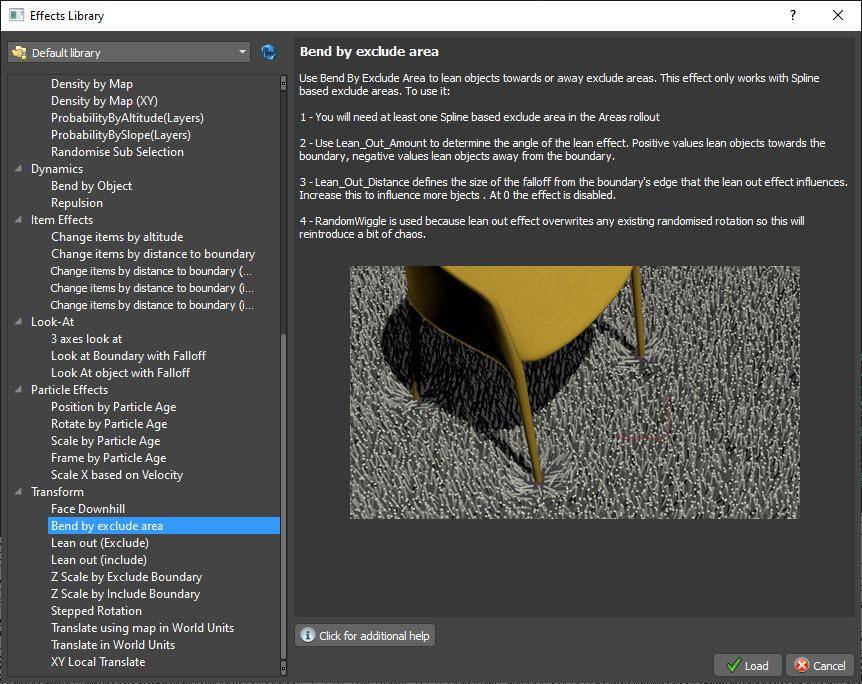Collapse the Particle Effects category

(19, 390)
